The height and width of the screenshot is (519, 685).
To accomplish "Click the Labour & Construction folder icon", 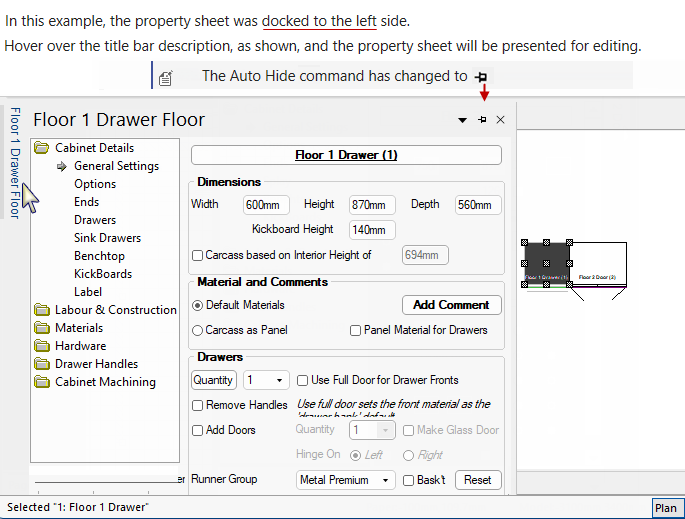I will 42,310.
